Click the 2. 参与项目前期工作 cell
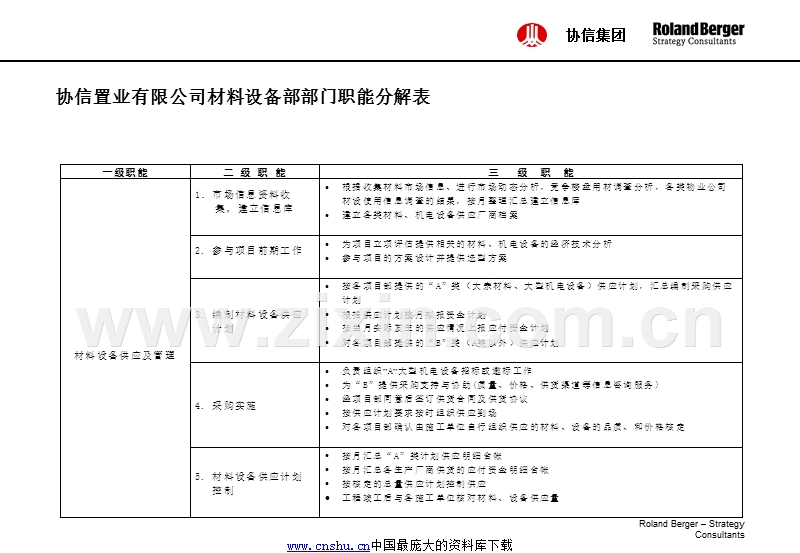The image size is (800, 553). point(255,257)
